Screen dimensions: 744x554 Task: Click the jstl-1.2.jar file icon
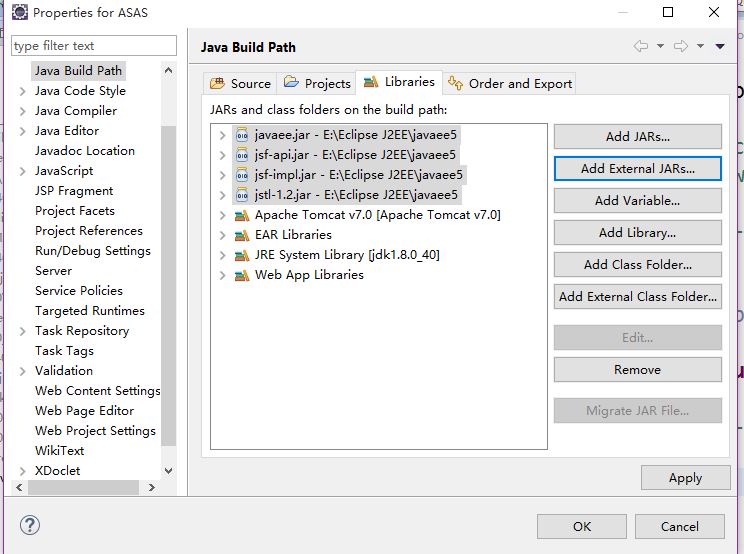242,195
